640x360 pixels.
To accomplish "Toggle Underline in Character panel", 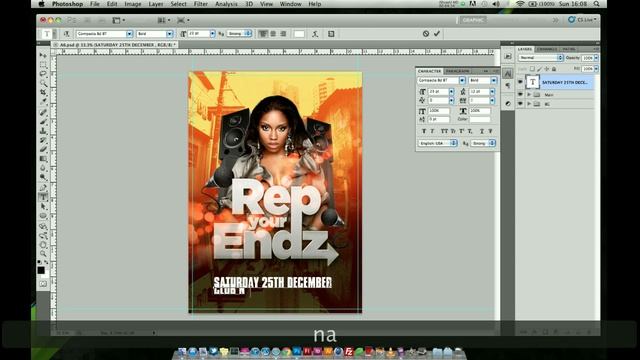I will [482, 131].
